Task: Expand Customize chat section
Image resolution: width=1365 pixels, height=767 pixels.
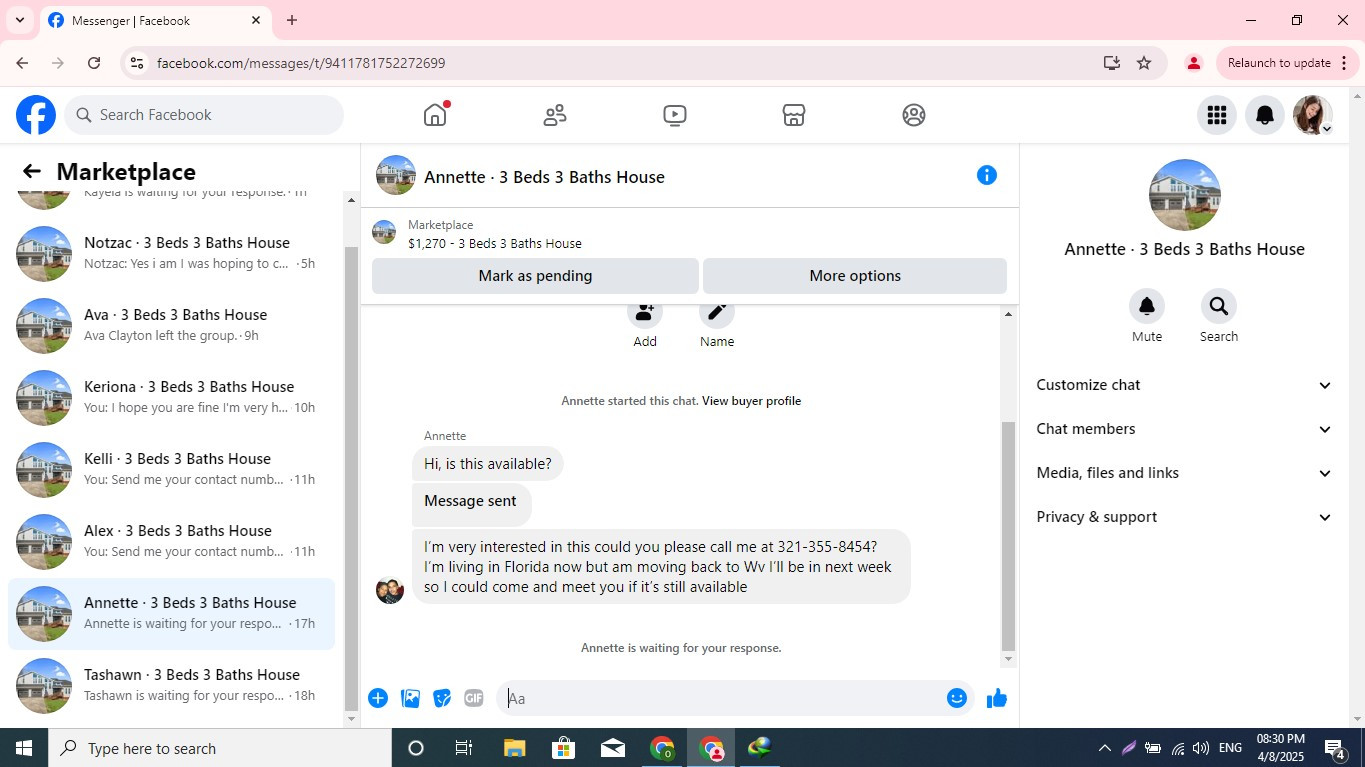Action: coord(1184,385)
